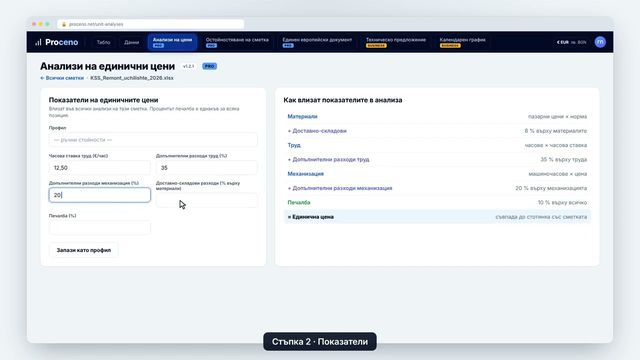Click the + Доставно-складови row
Screen dimensions: 640x360
click(x=437, y=131)
